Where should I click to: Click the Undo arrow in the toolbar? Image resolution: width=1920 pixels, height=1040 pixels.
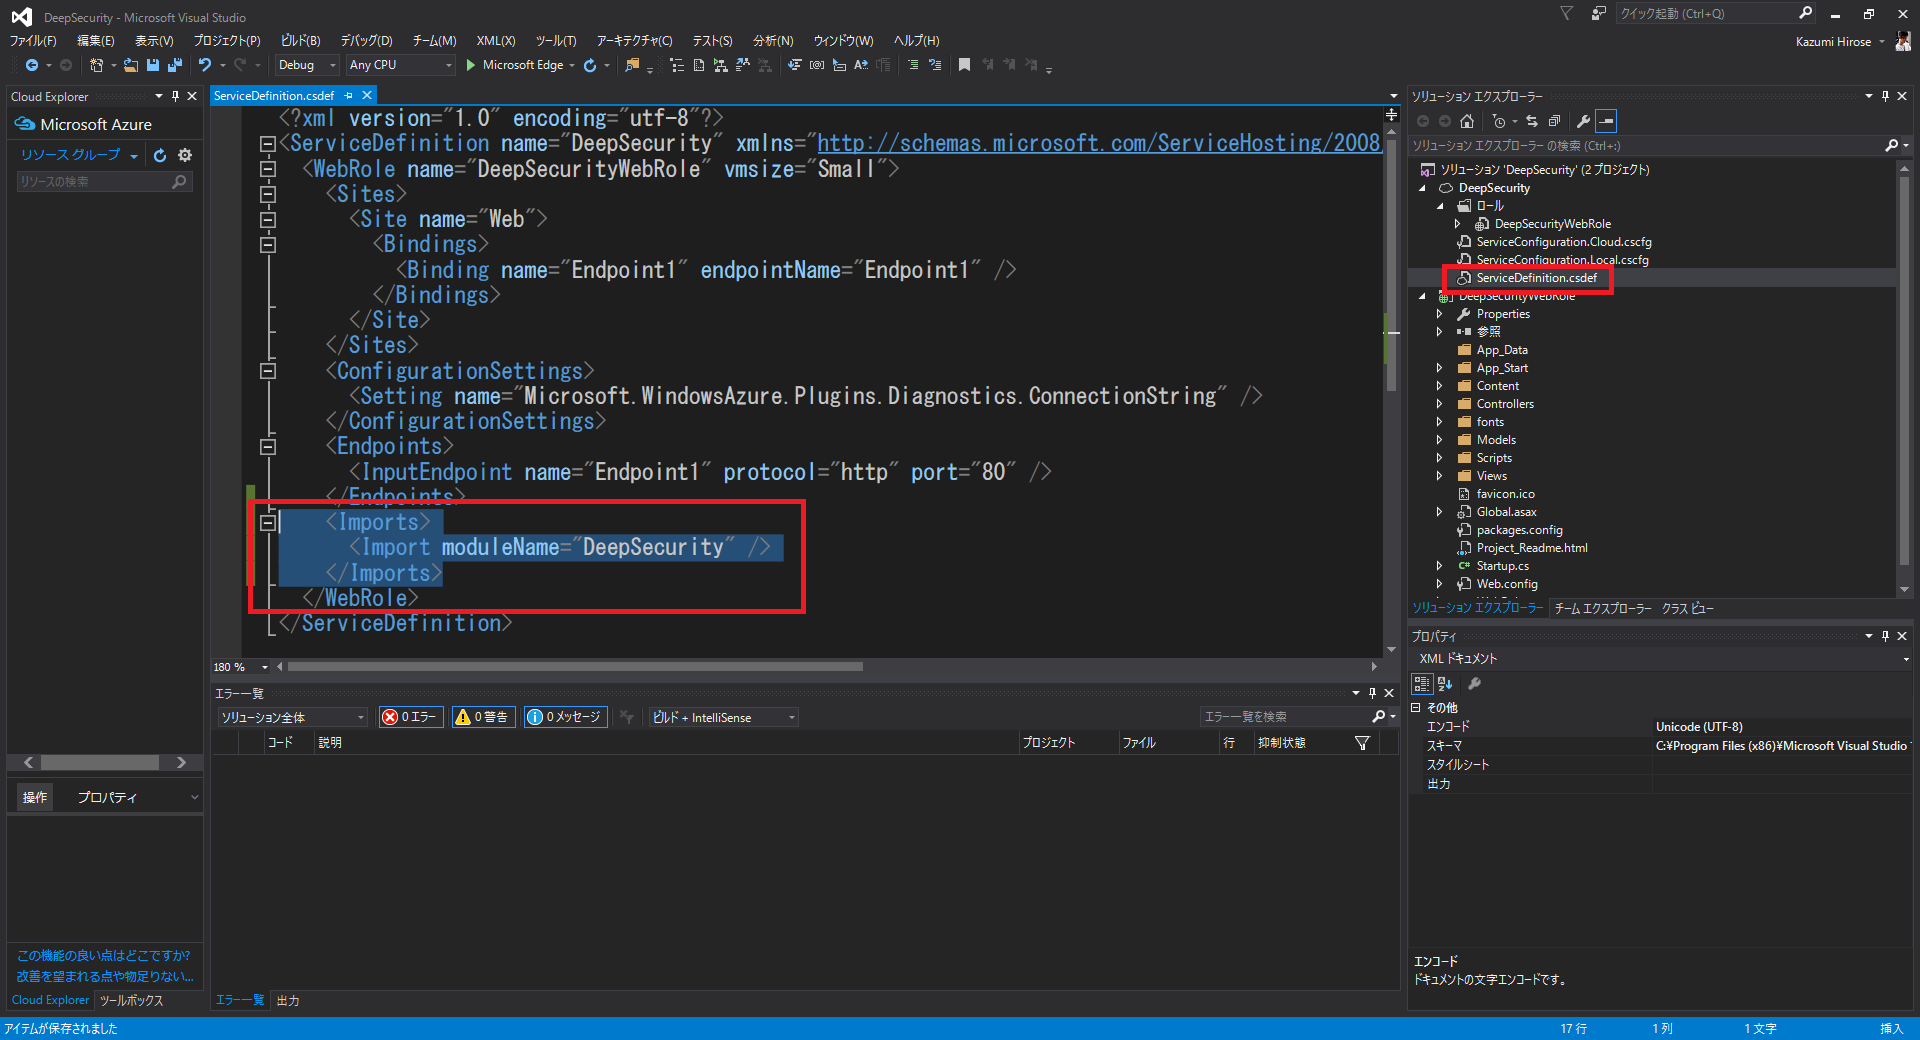pyautogui.click(x=205, y=65)
